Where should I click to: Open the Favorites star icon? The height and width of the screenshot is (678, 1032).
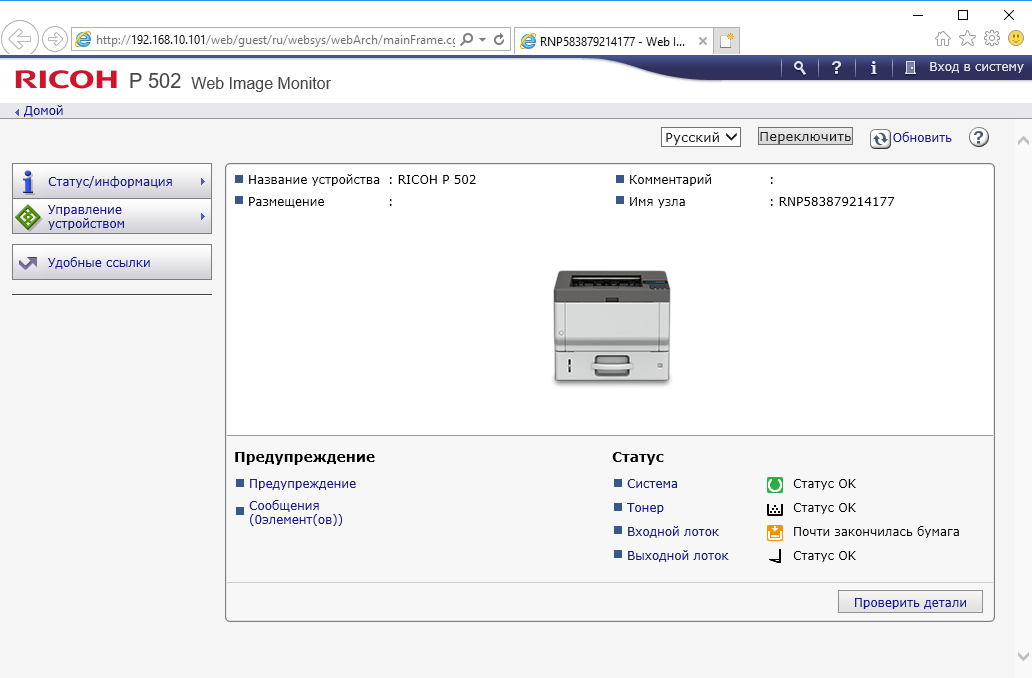point(967,38)
